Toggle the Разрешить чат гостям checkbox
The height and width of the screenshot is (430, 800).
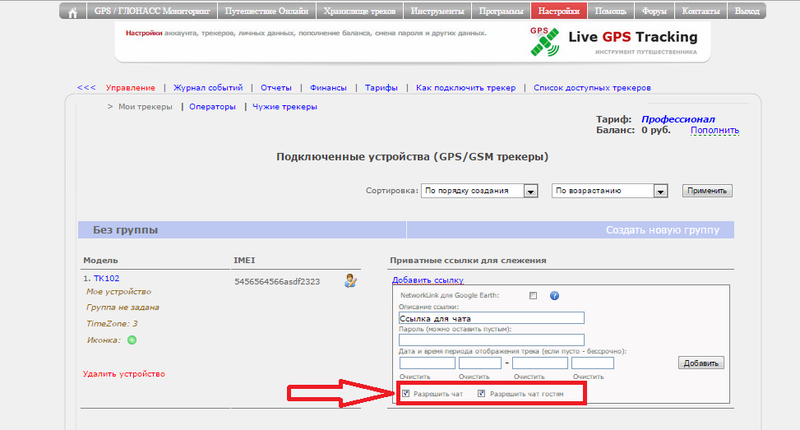tap(482, 394)
